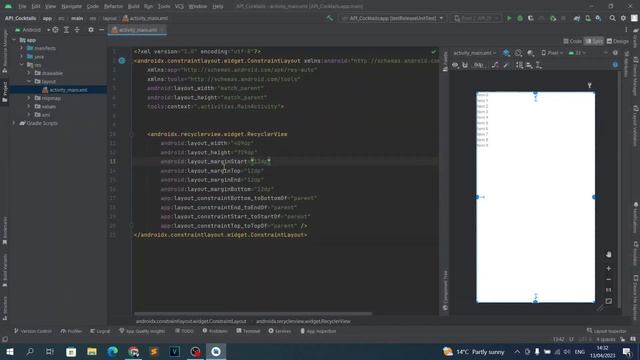The image size is (640, 360).
Task: Expand the mipmap folder
Action: (x=29, y=98)
